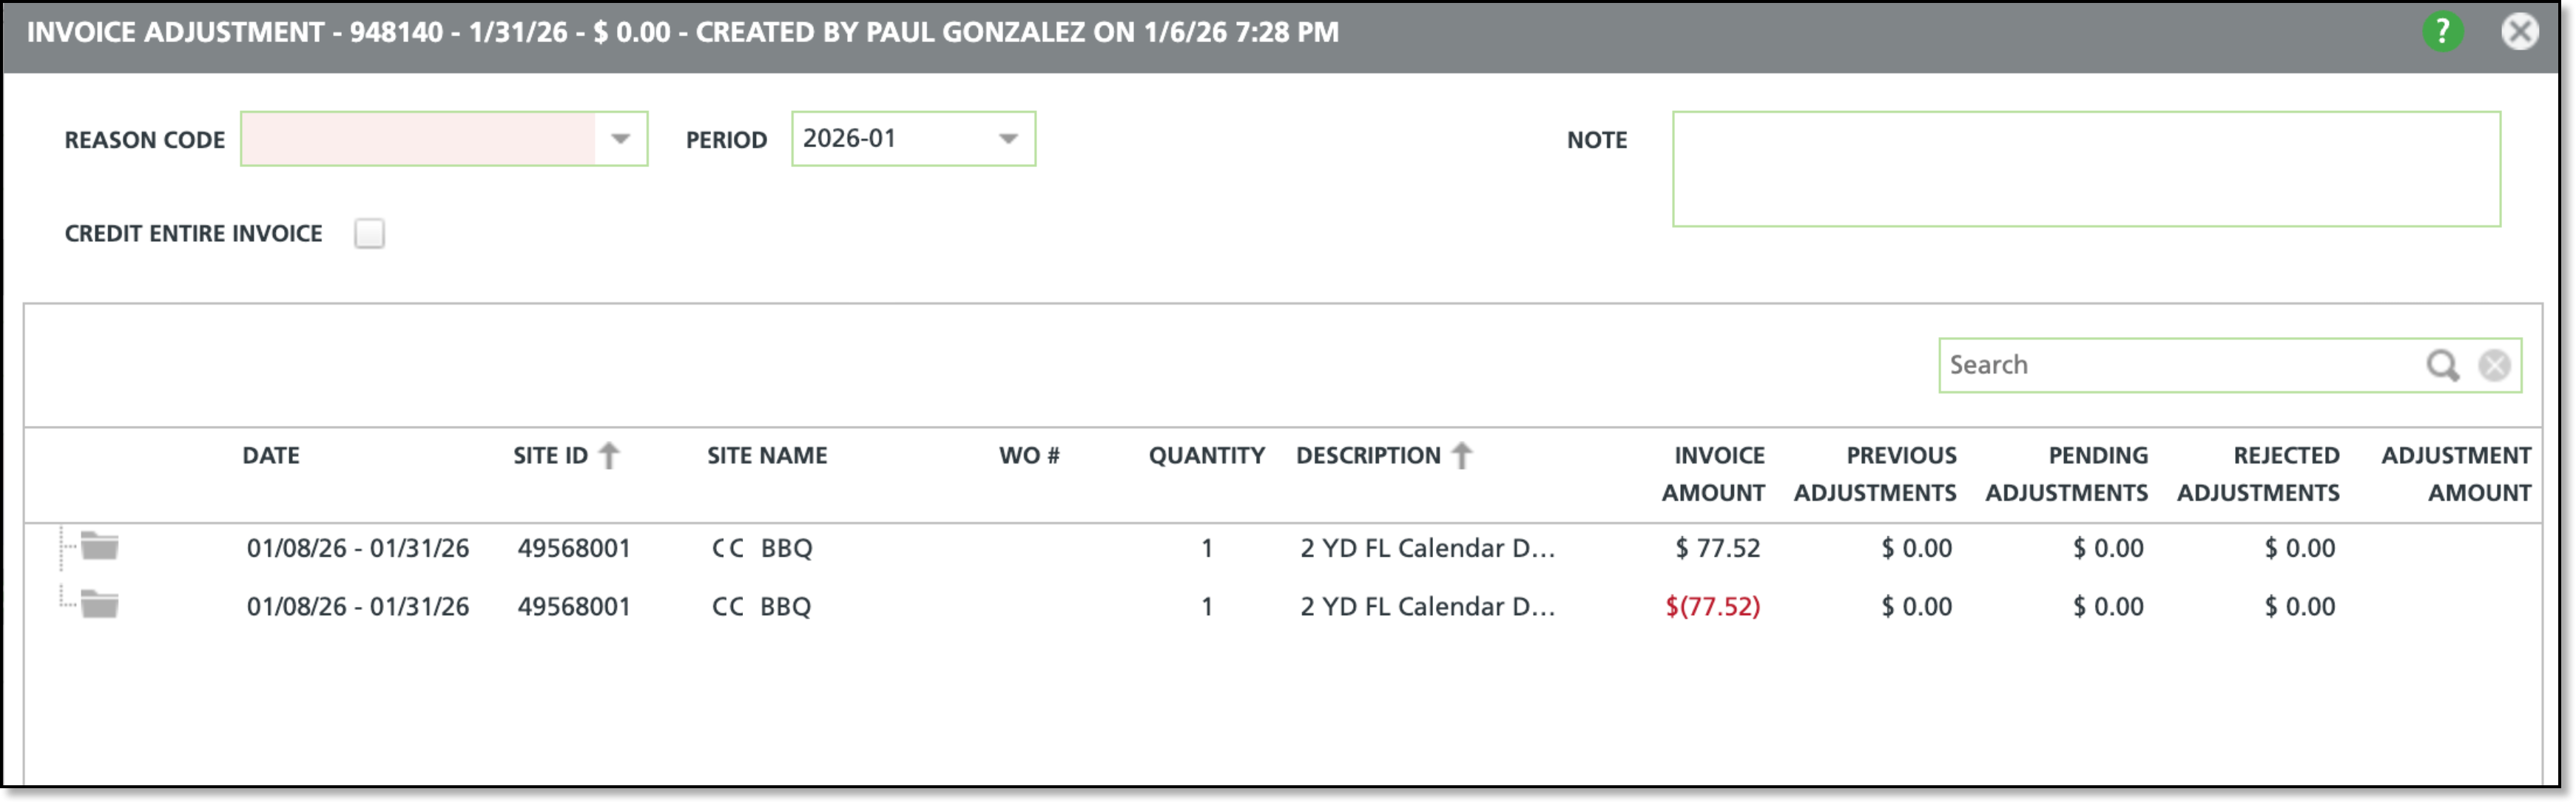Click the search magnifier icon
The image size is (2576, 803).
point(2442,366)
